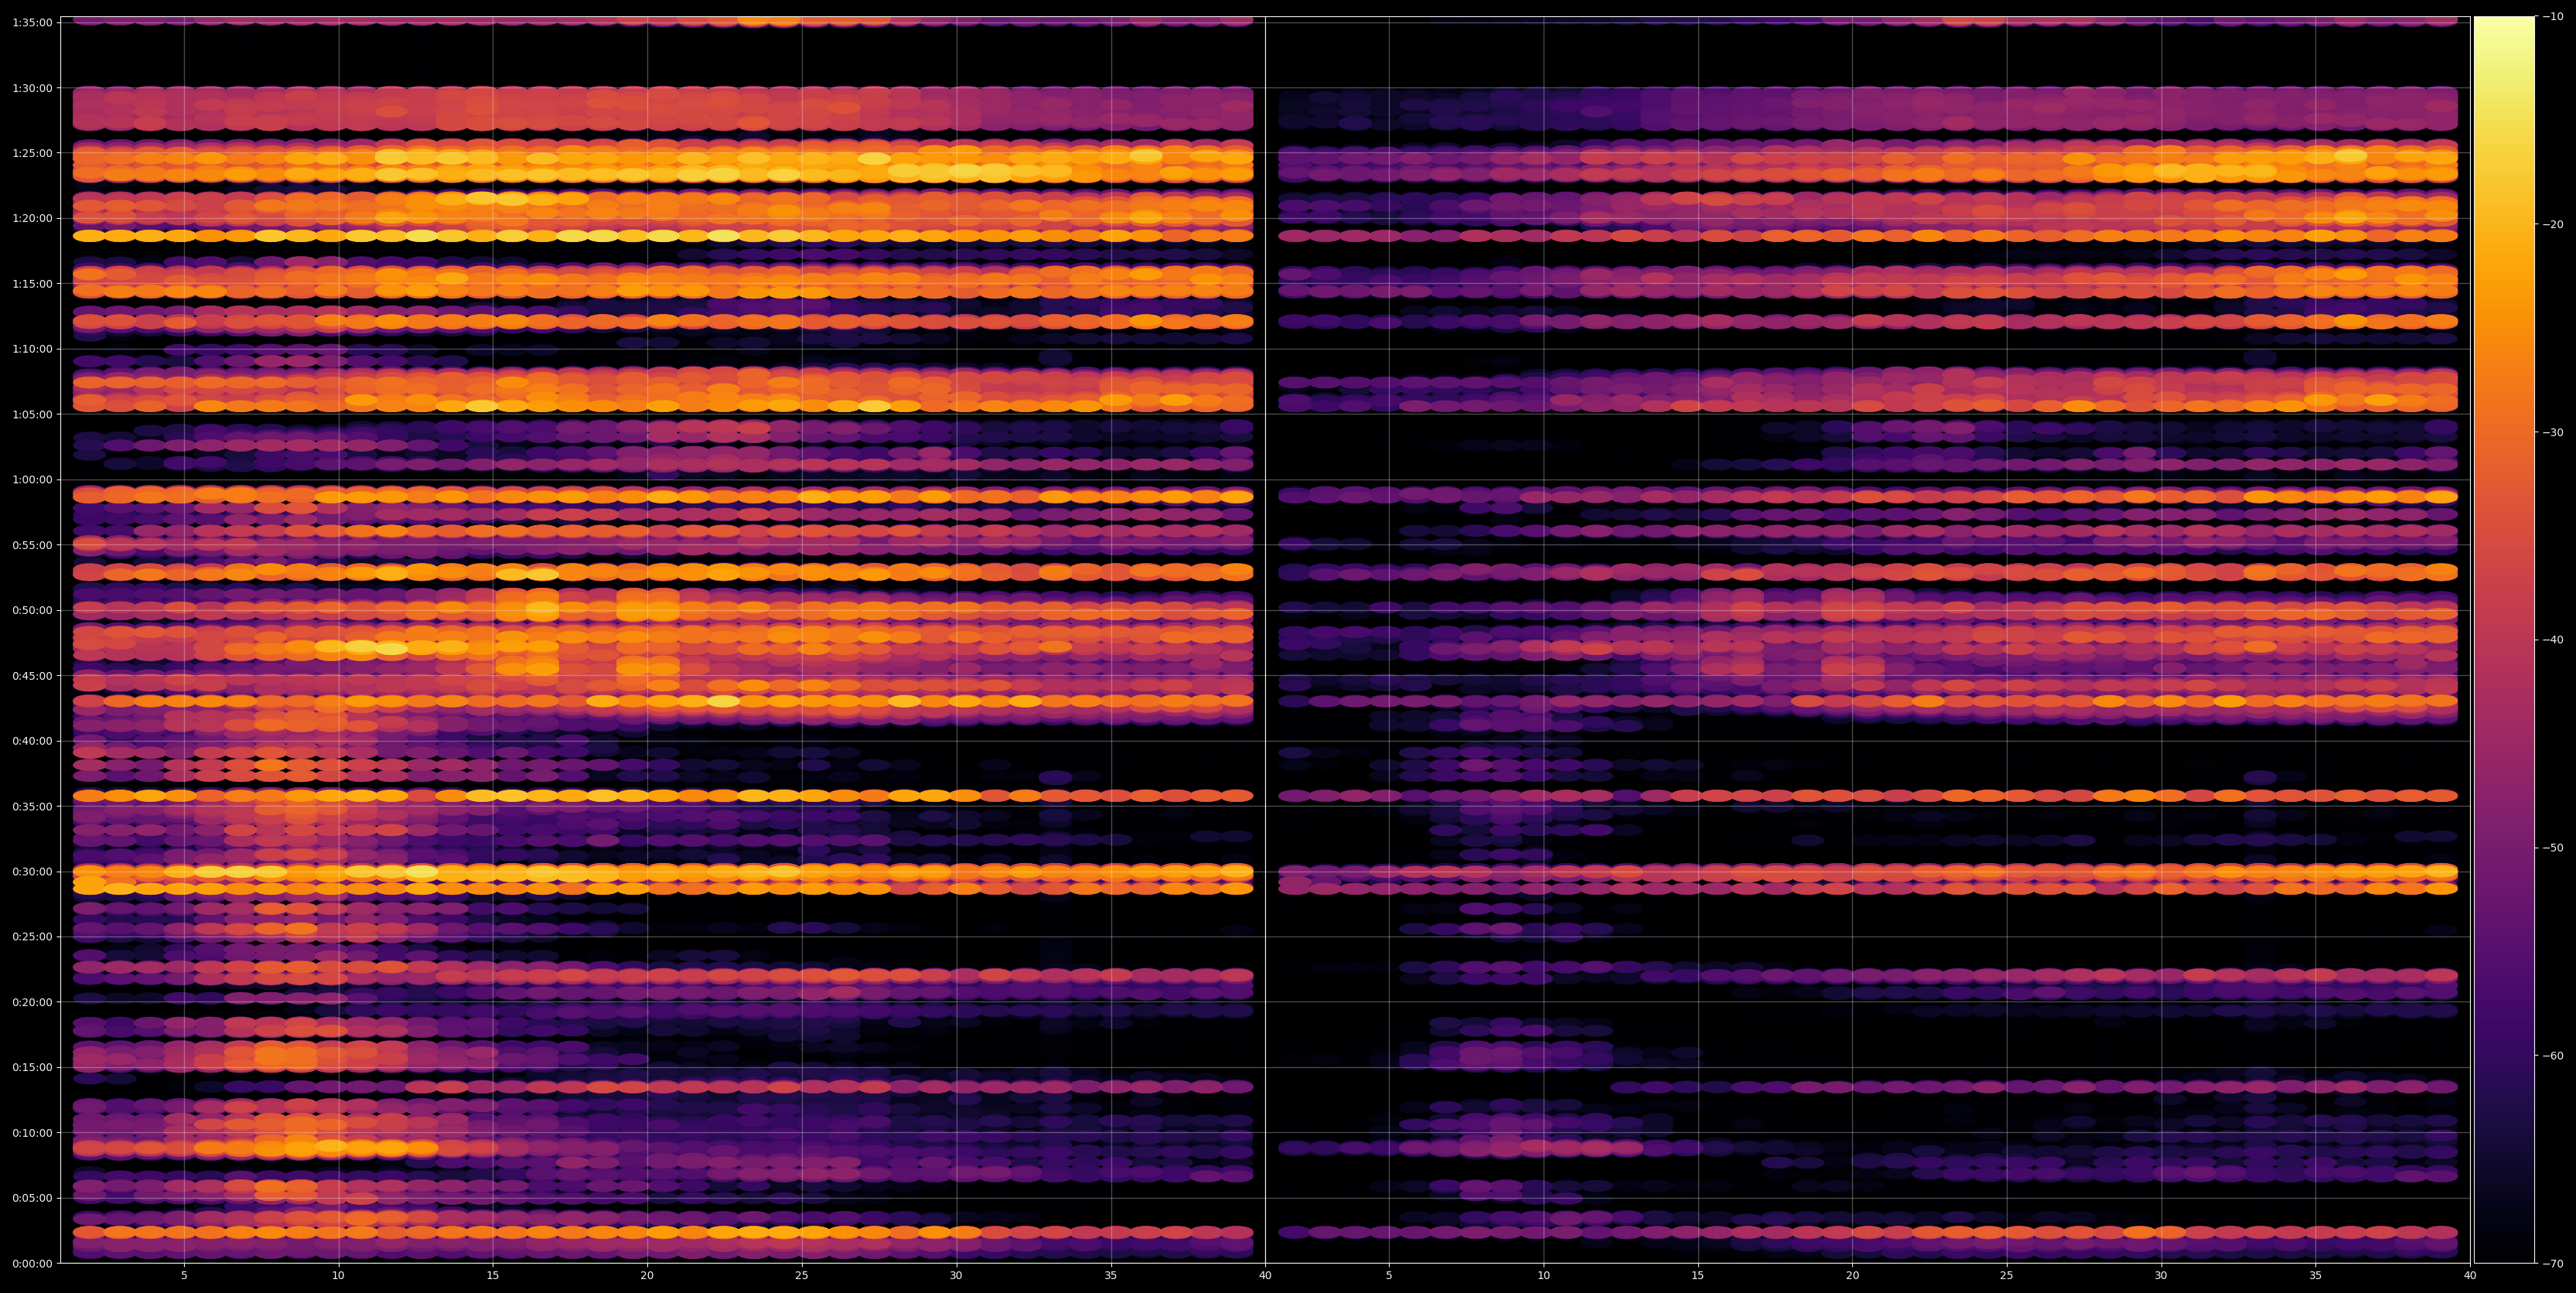Click the −30 colorbar tick label
Viewport: 2576px width, 1293px height.
point(2552,432)
